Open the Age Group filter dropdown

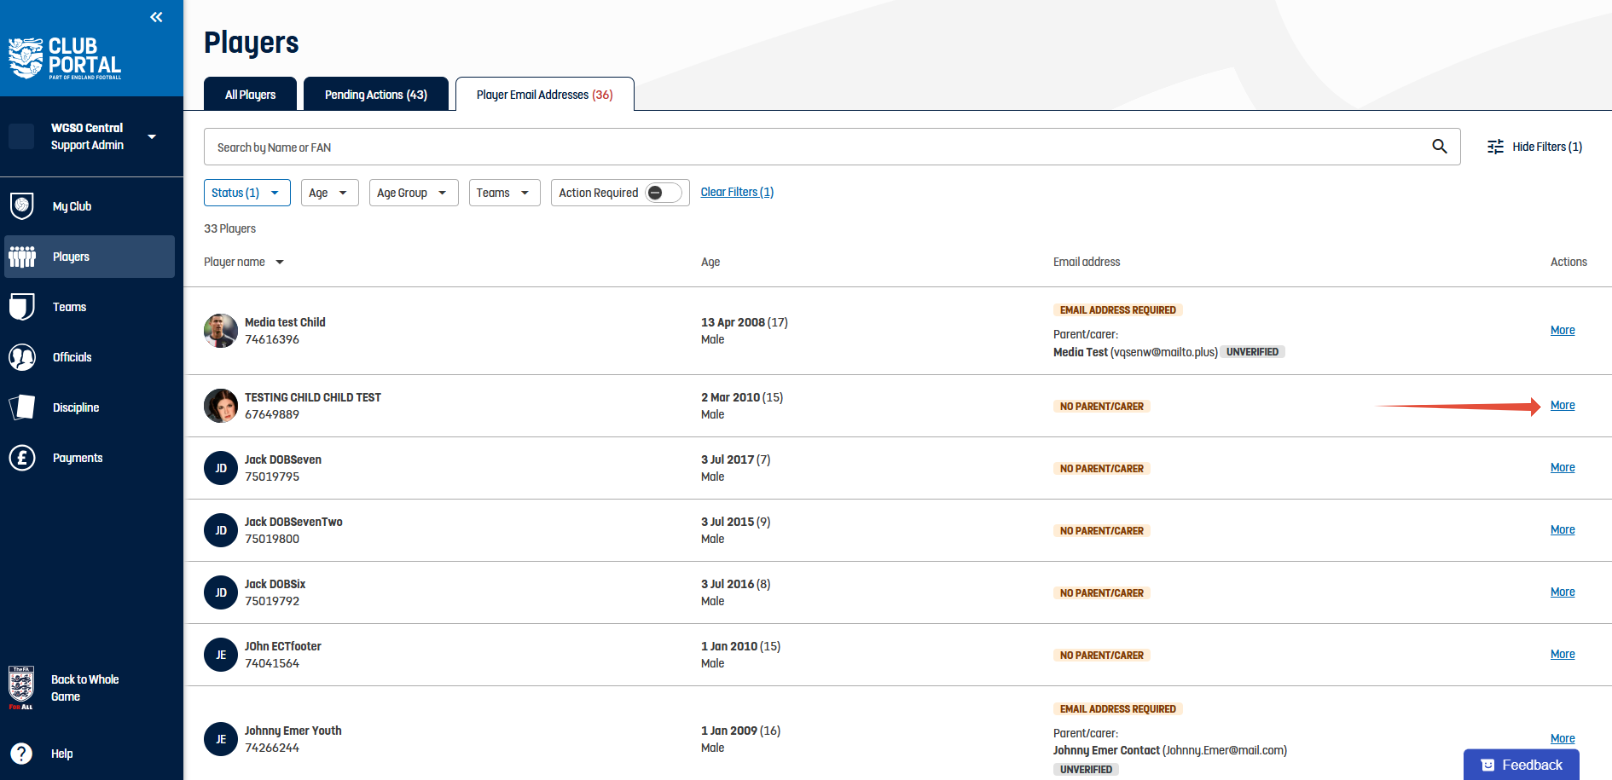(413, 193)
